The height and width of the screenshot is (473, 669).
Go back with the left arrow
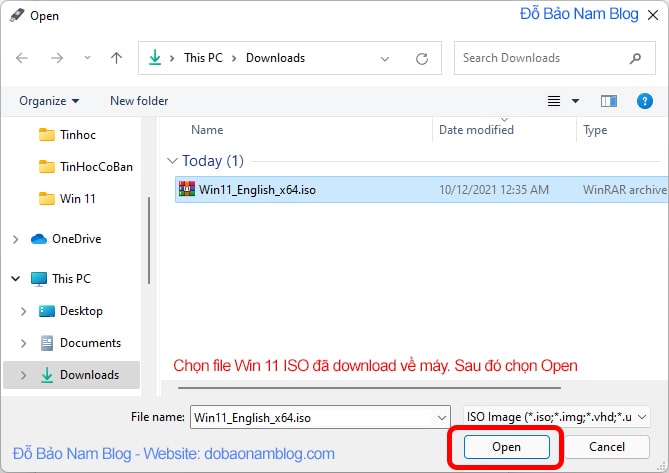[22, 58]
